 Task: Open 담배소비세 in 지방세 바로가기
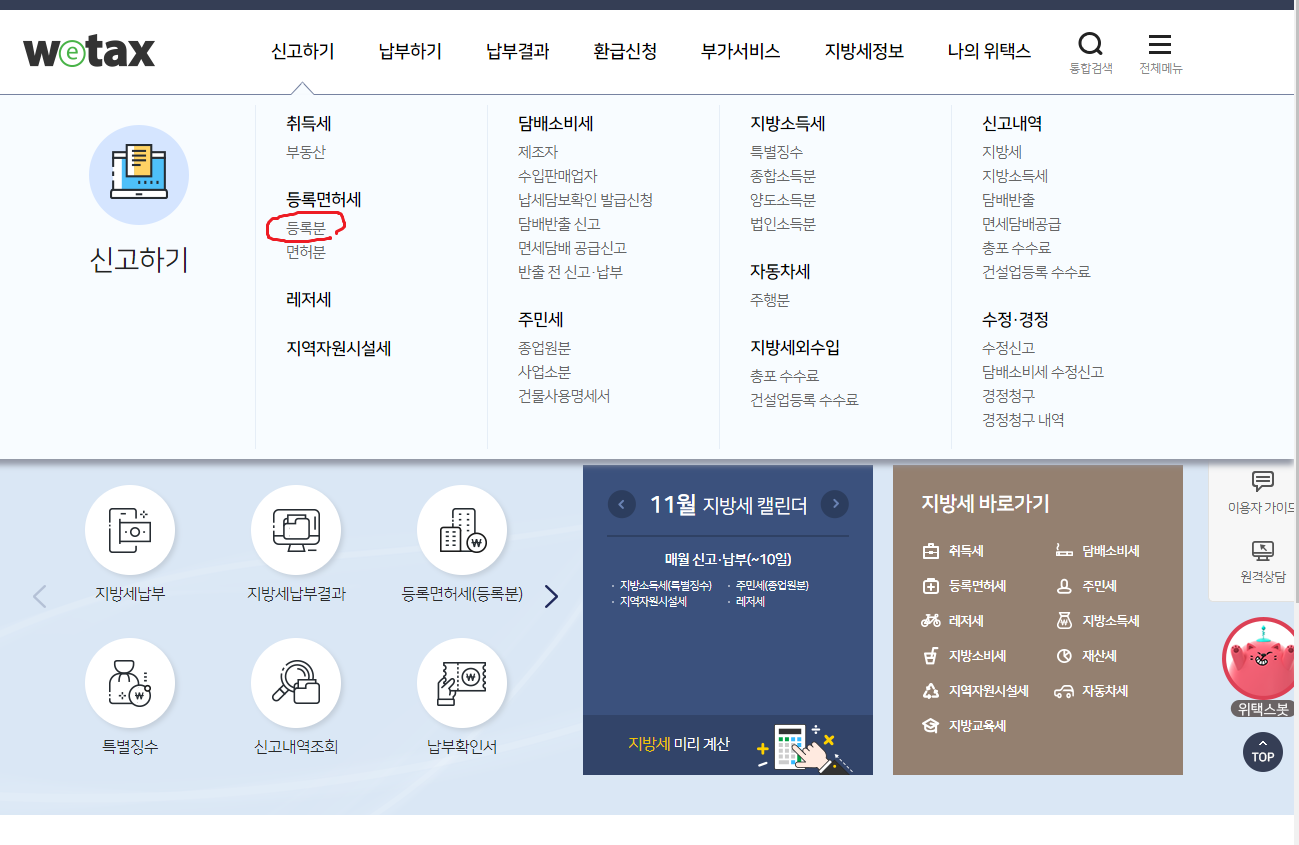1098,551
